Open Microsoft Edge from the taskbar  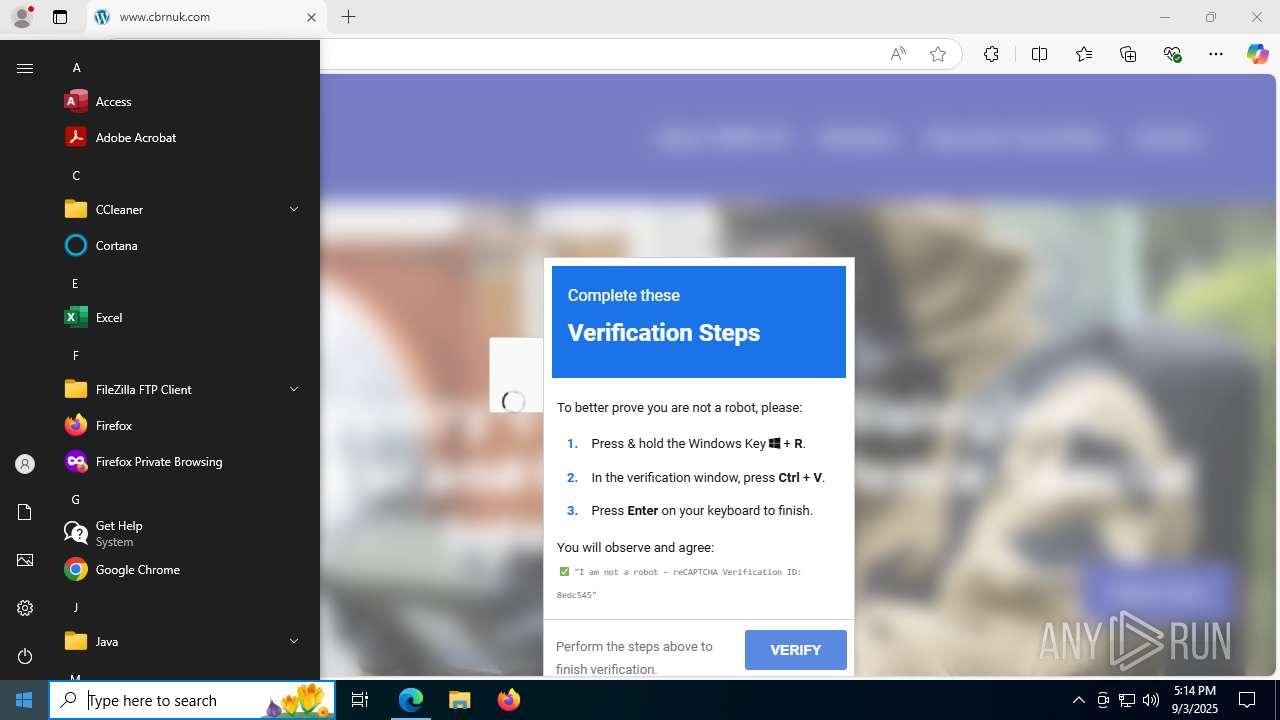point(411,700)
